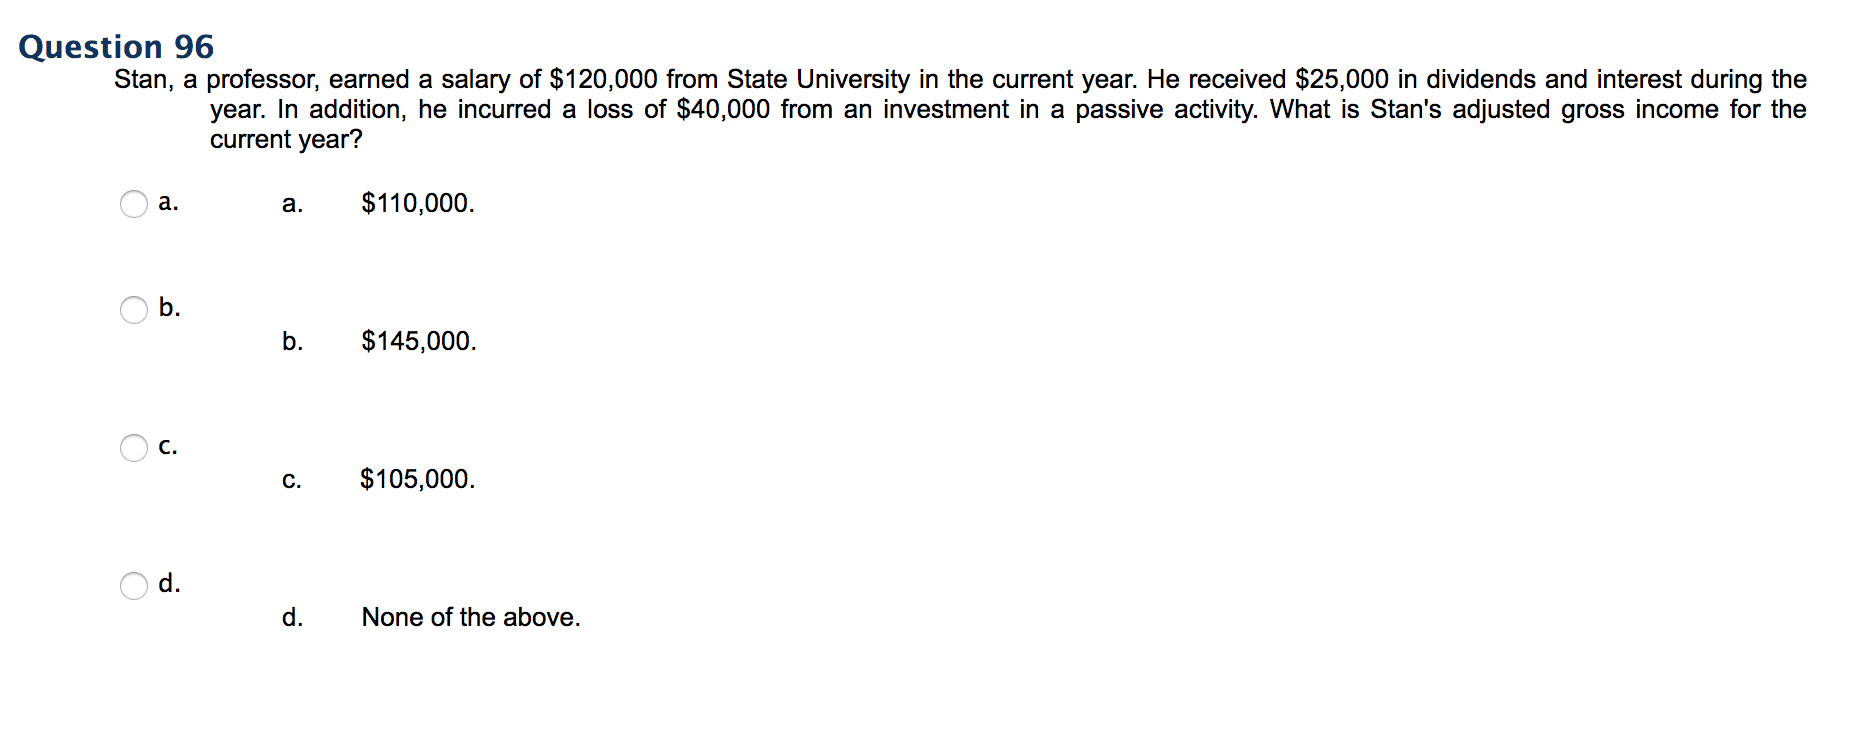Click the 'c.' label beside third radio
This screenshot has height=738, width=1856.
pyautogui.click(x=168, y=446)
